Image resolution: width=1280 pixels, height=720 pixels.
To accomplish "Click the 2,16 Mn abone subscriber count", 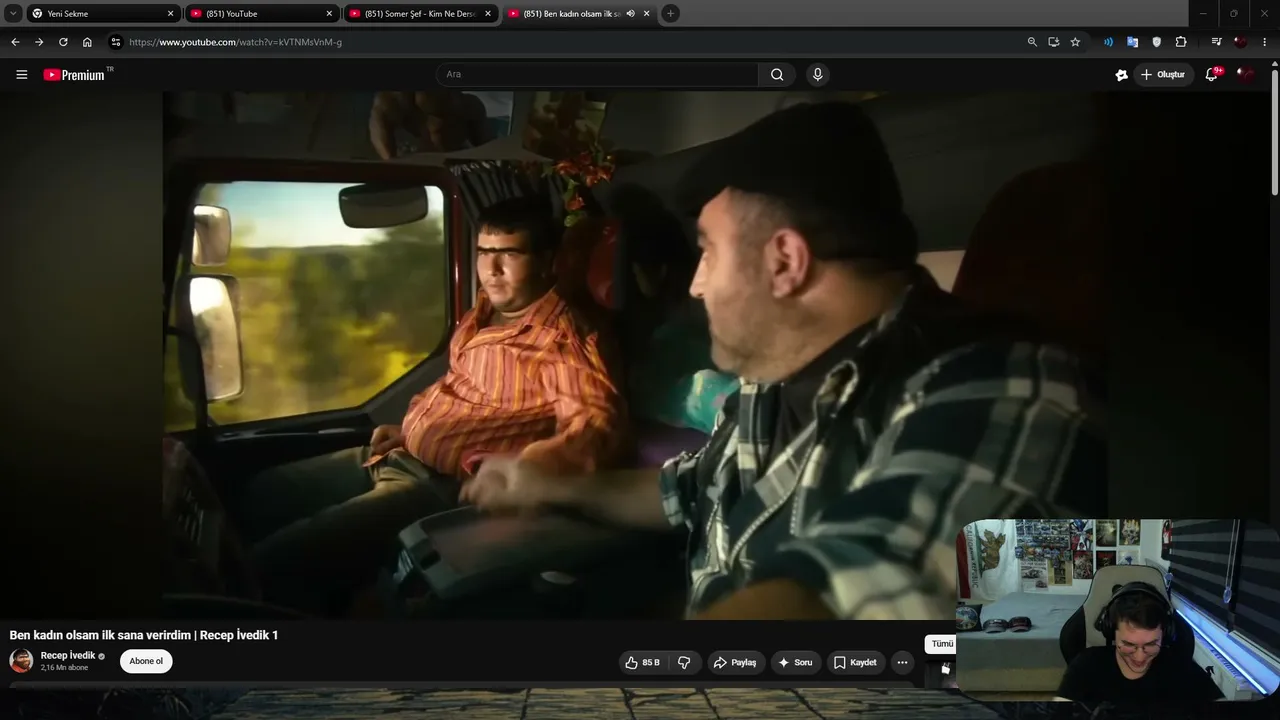I will point(65,668).
